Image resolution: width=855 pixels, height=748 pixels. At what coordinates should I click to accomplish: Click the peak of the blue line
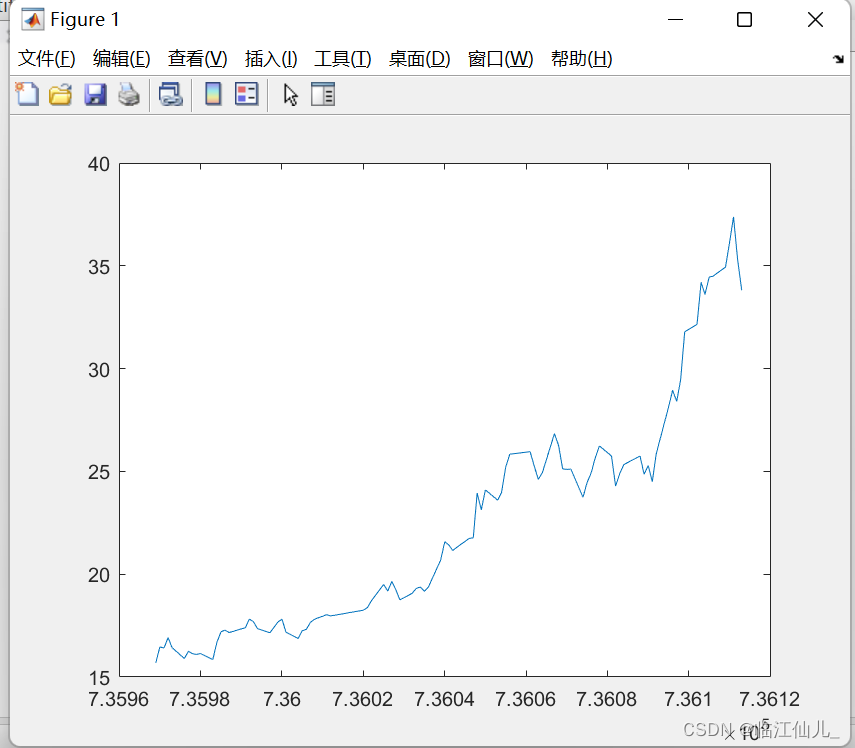(x=733, y=218)
